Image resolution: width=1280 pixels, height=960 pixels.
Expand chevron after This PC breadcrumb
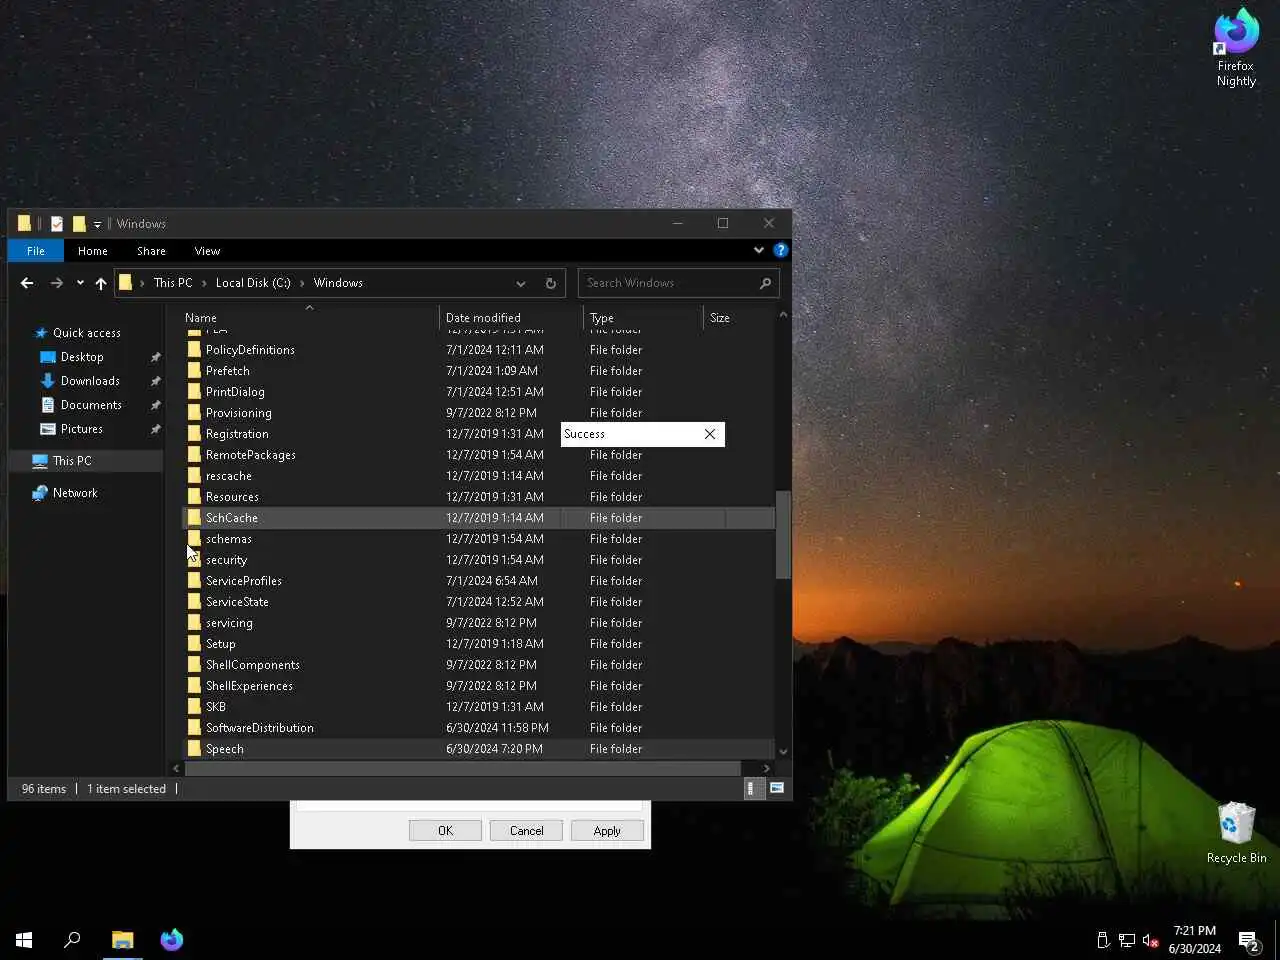[x=204, y=283]
